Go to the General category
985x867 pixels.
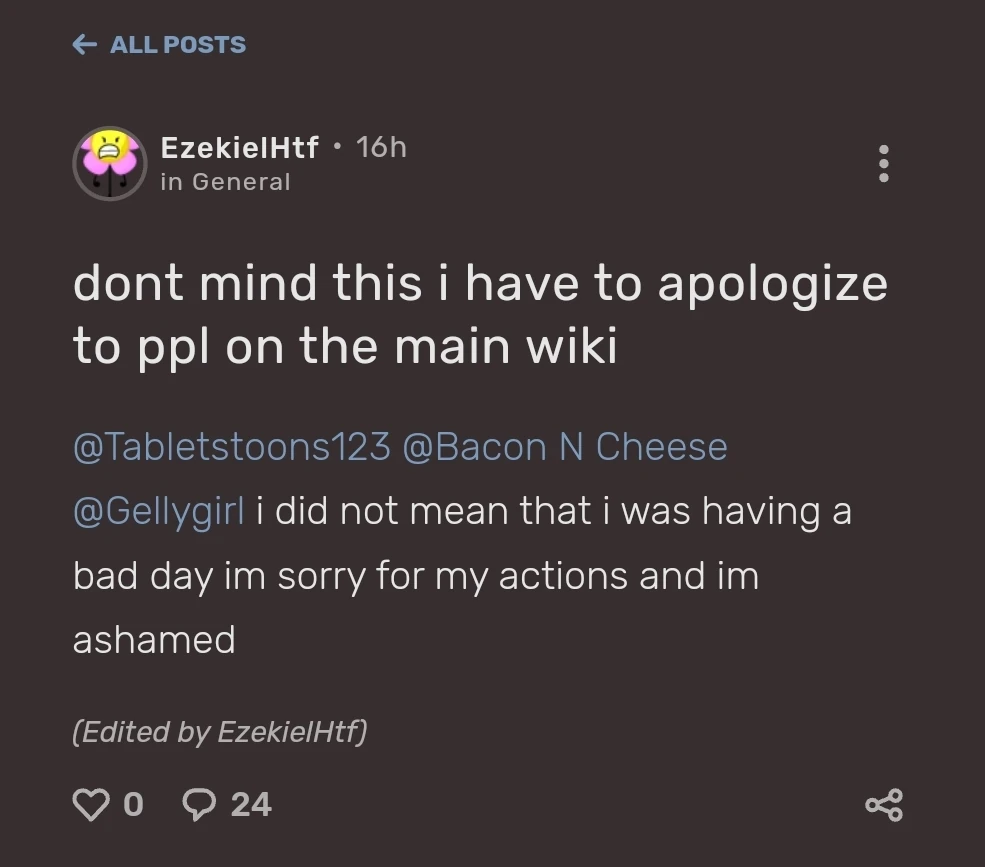(x=227, y=181)
